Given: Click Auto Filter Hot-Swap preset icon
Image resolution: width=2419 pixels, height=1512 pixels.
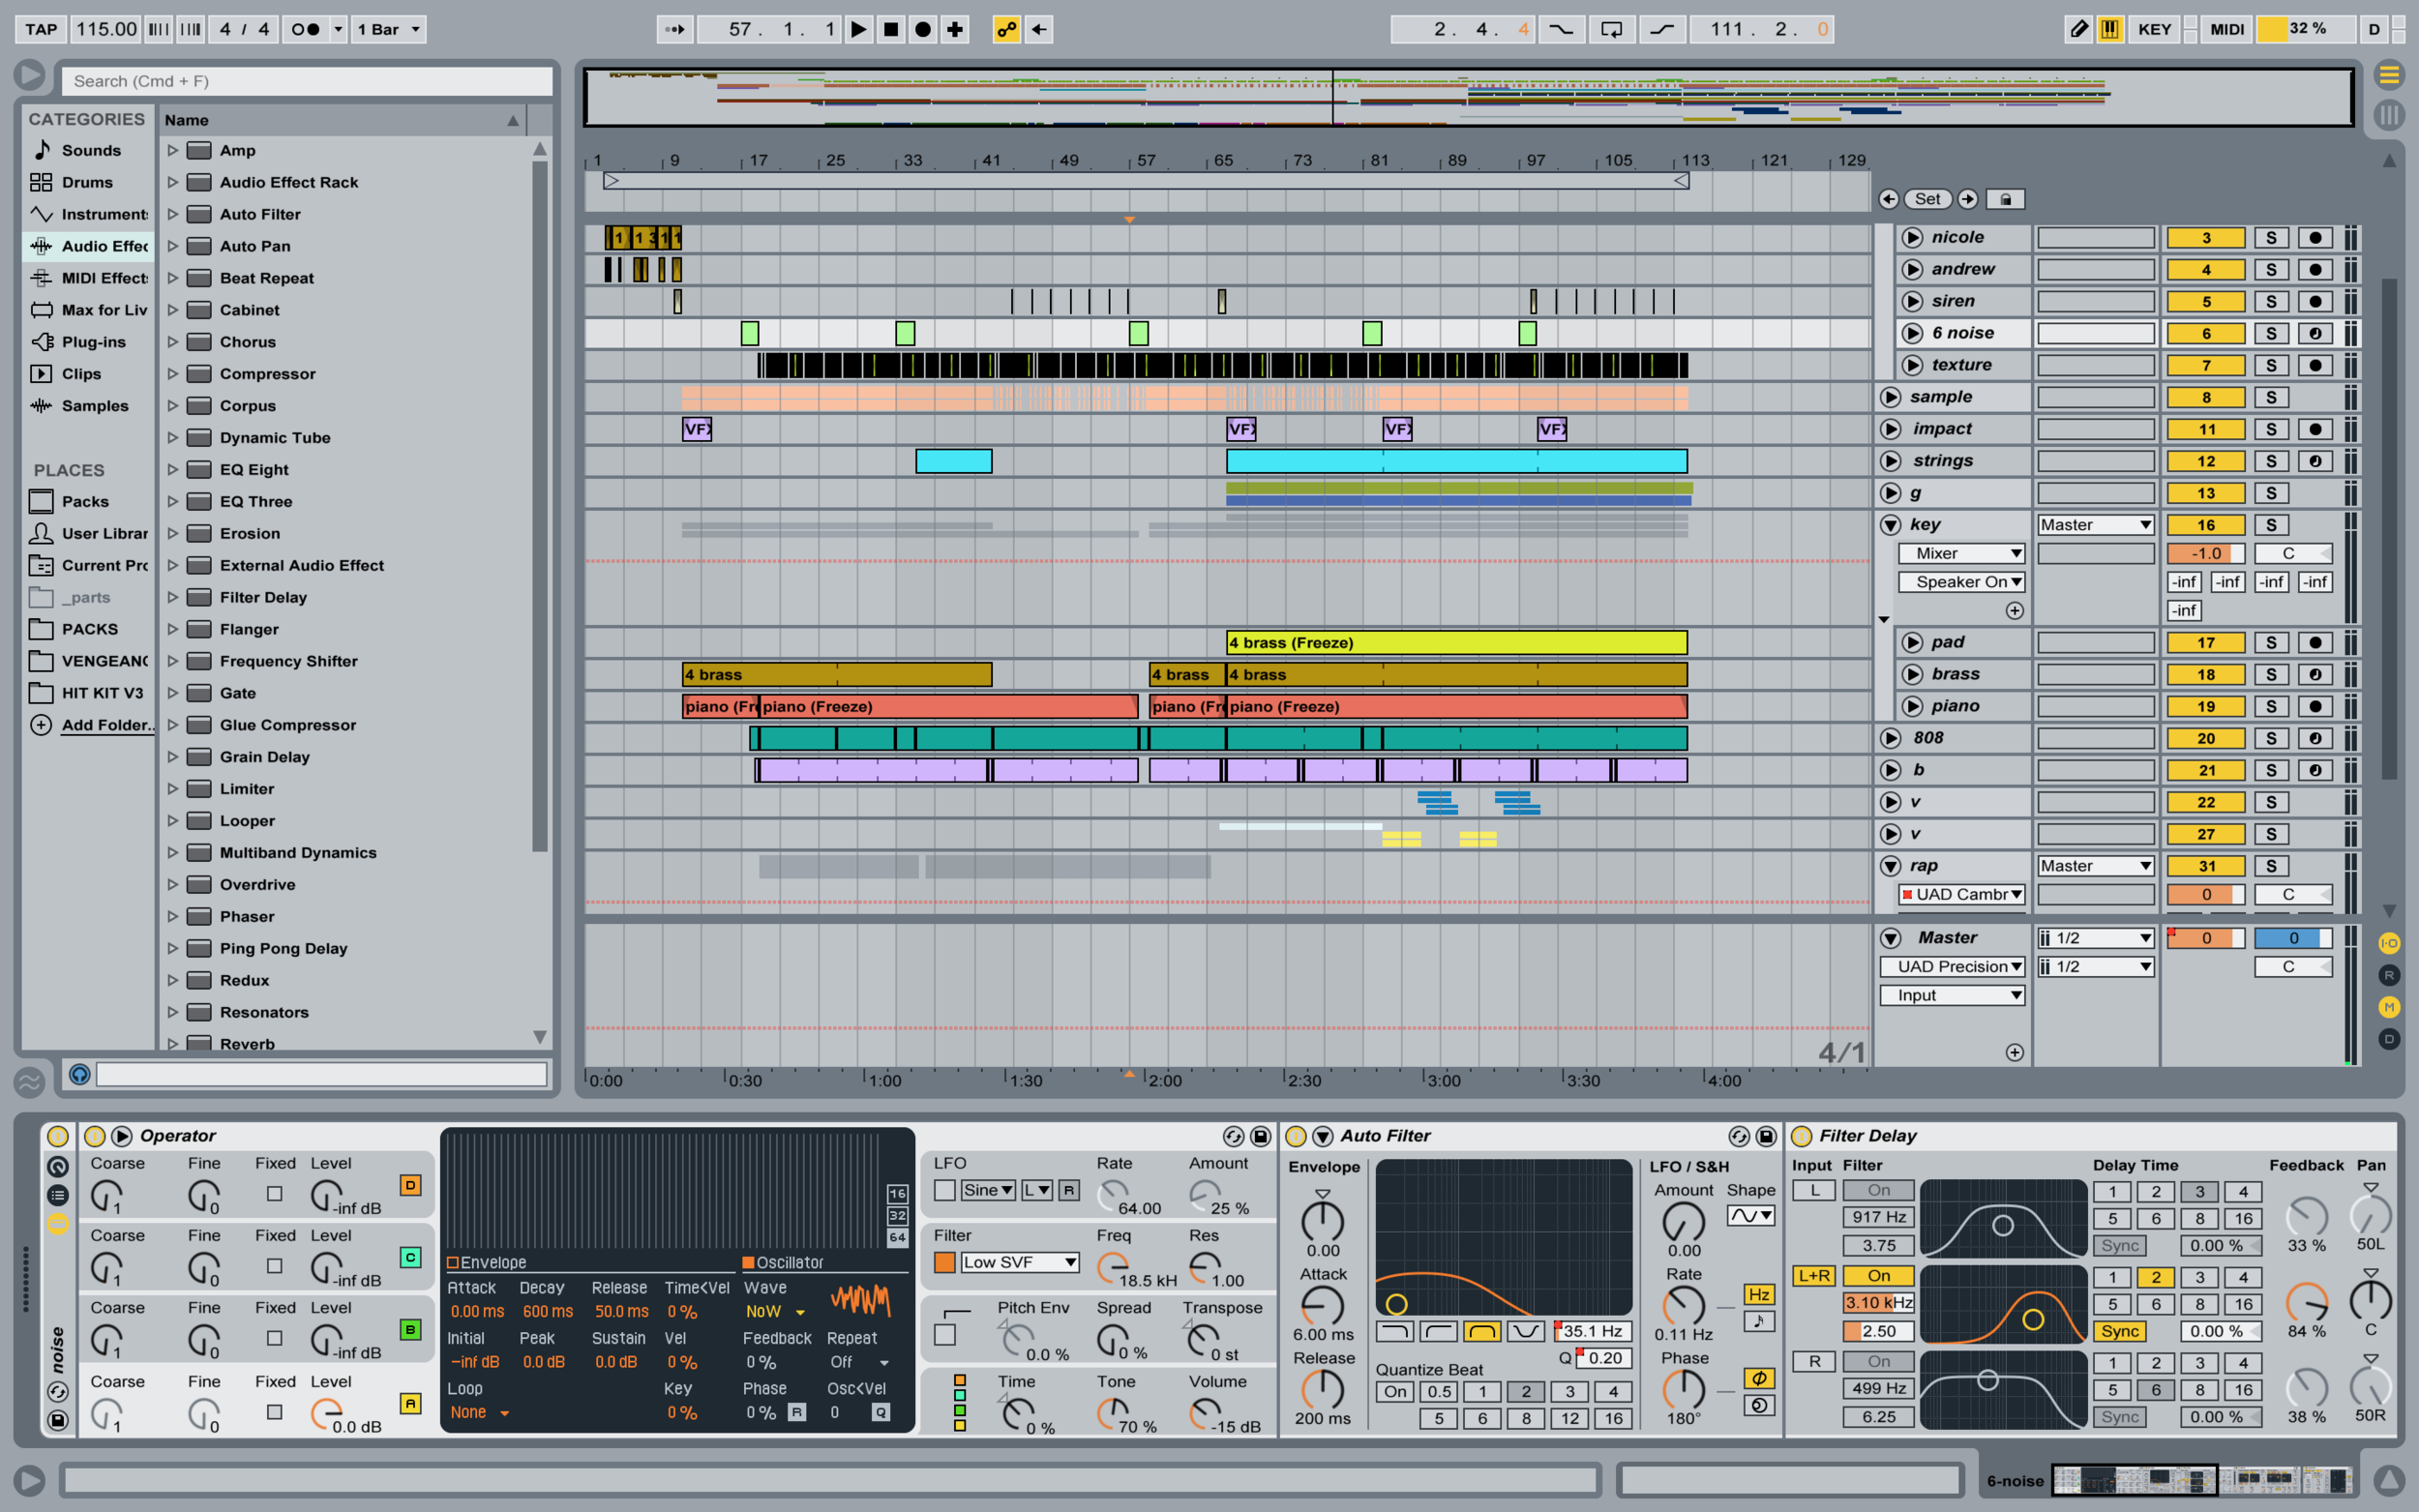Looking at the screenshot, I should click(1739, 1136).
